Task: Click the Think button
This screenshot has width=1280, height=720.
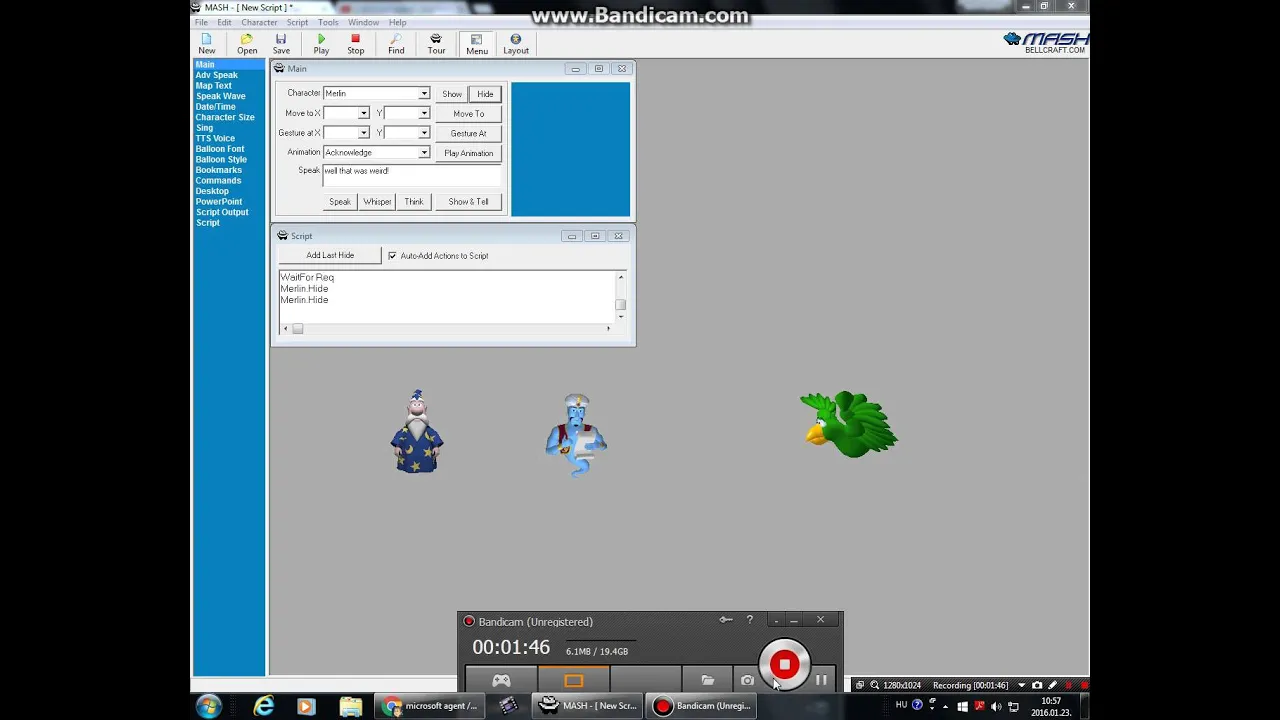Action: [x=414, y=202]
